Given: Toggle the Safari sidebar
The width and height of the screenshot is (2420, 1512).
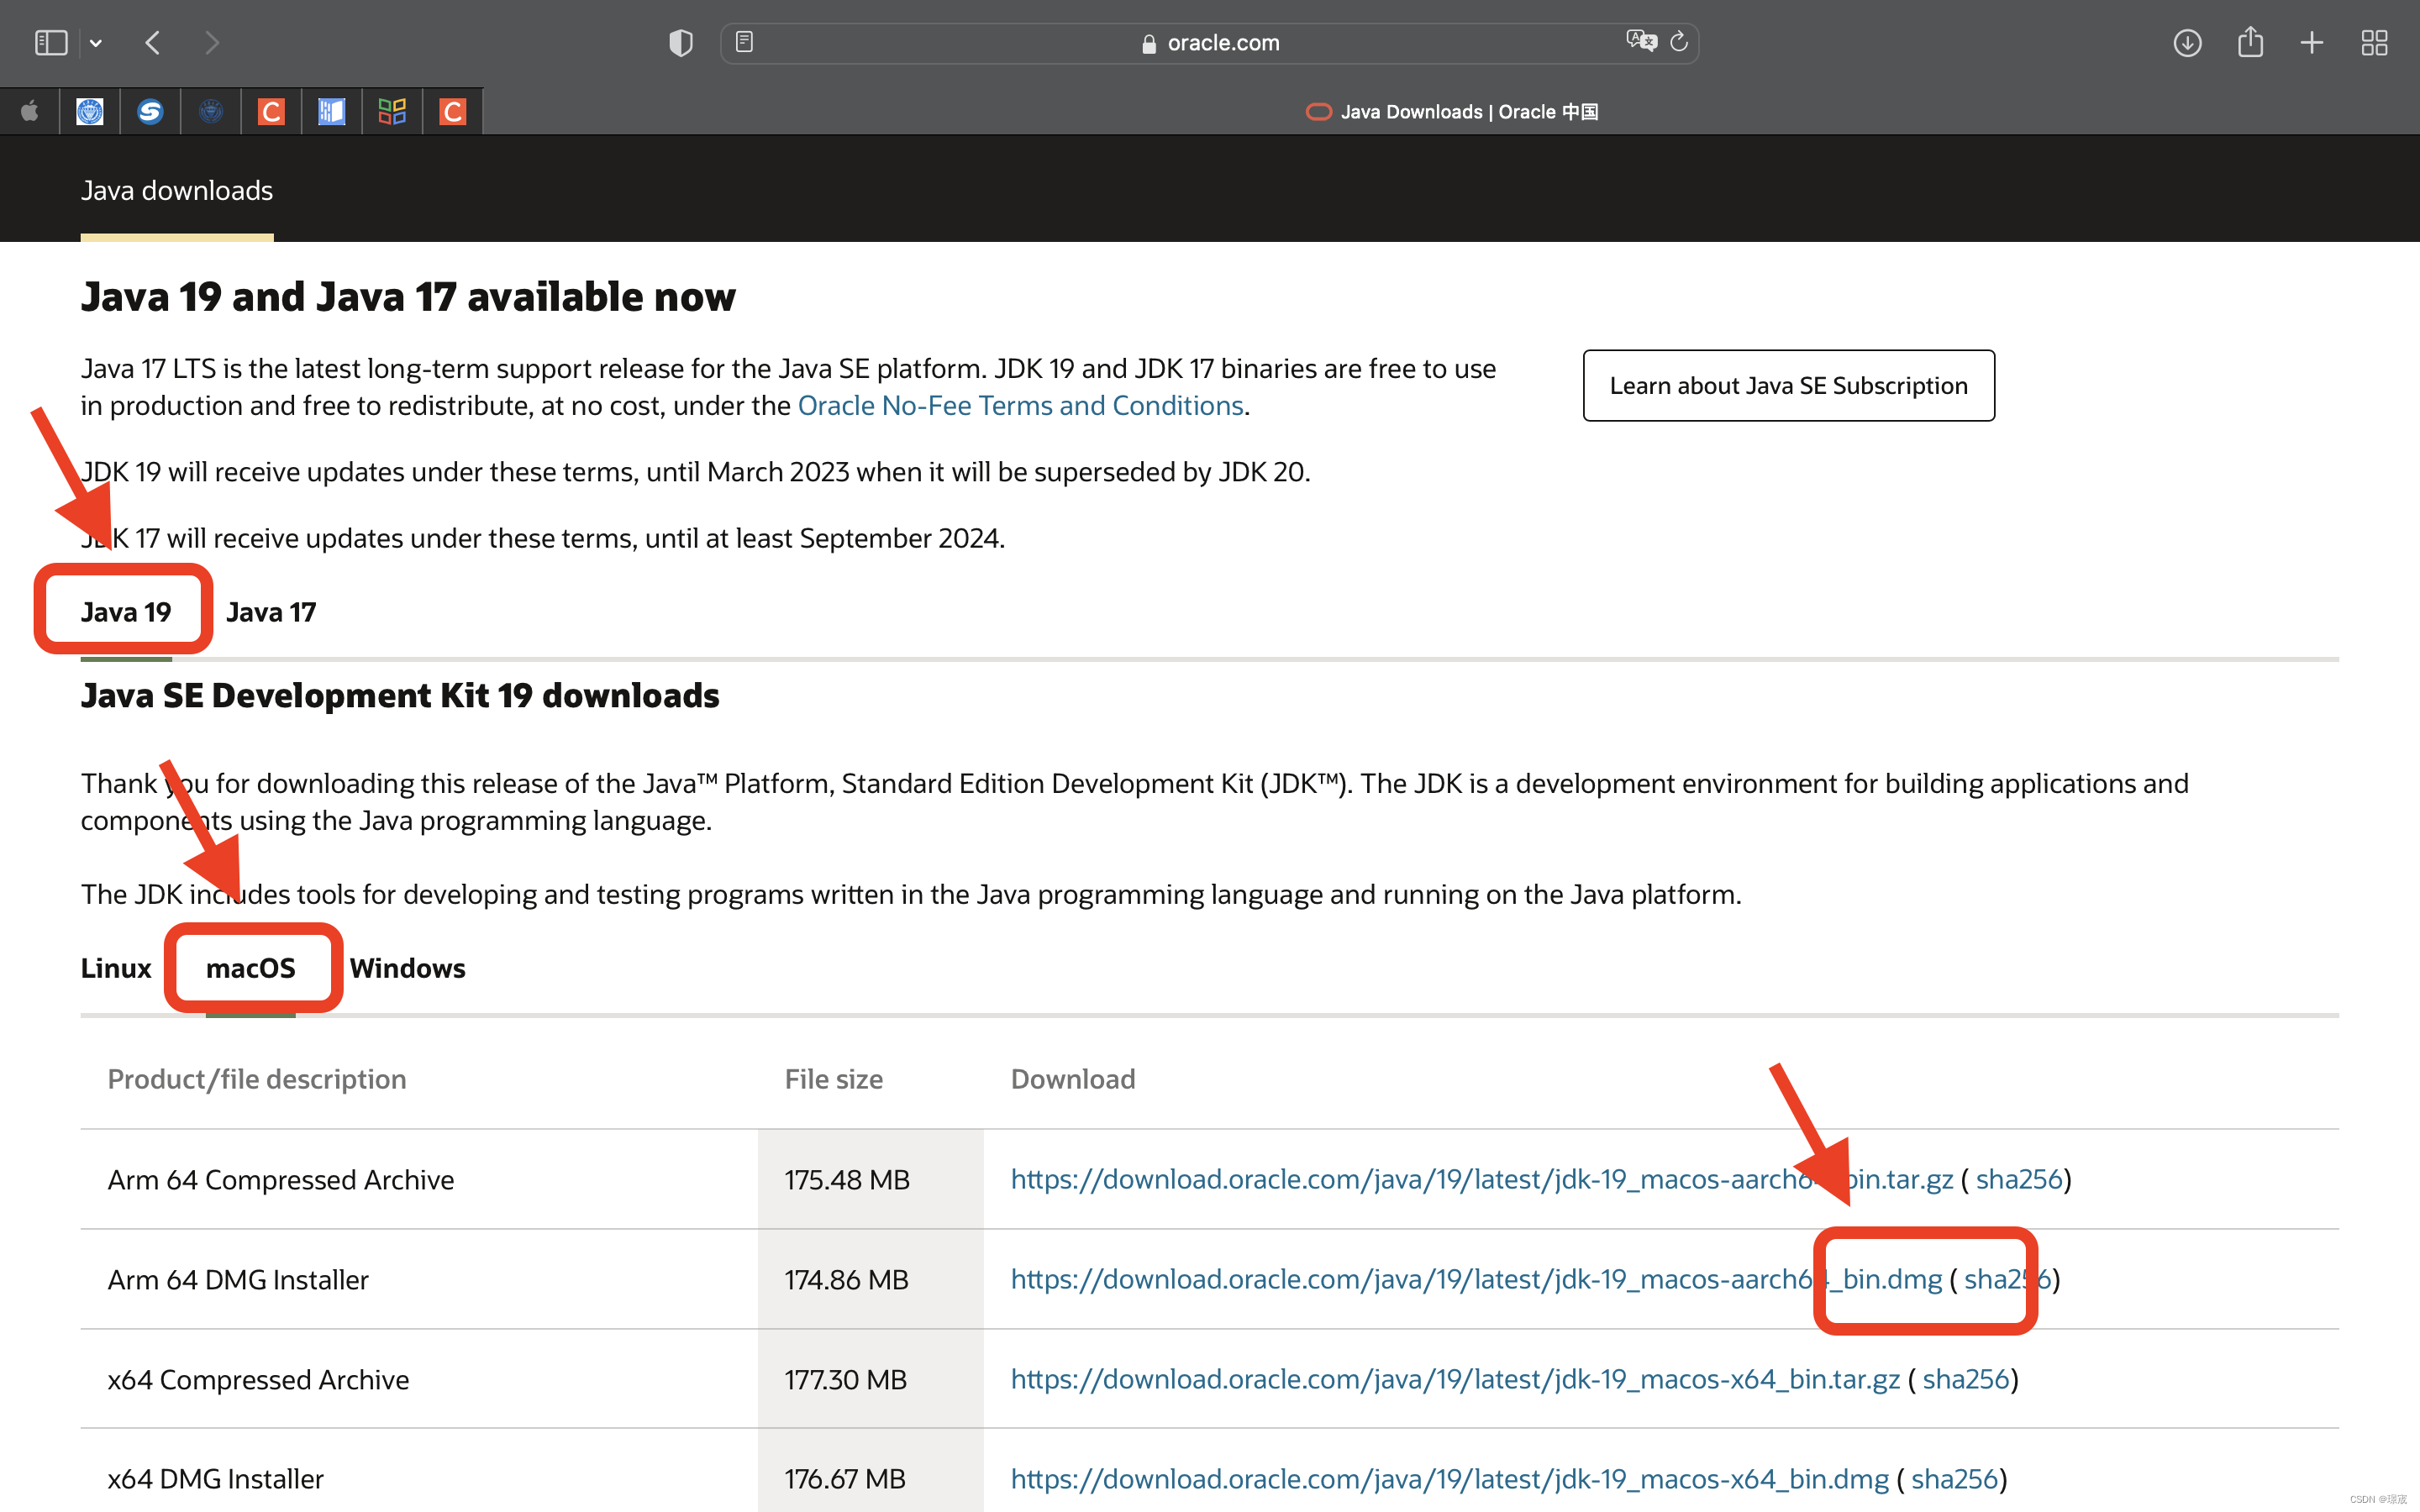Looking at the screenshot, I should coord(50,42).
